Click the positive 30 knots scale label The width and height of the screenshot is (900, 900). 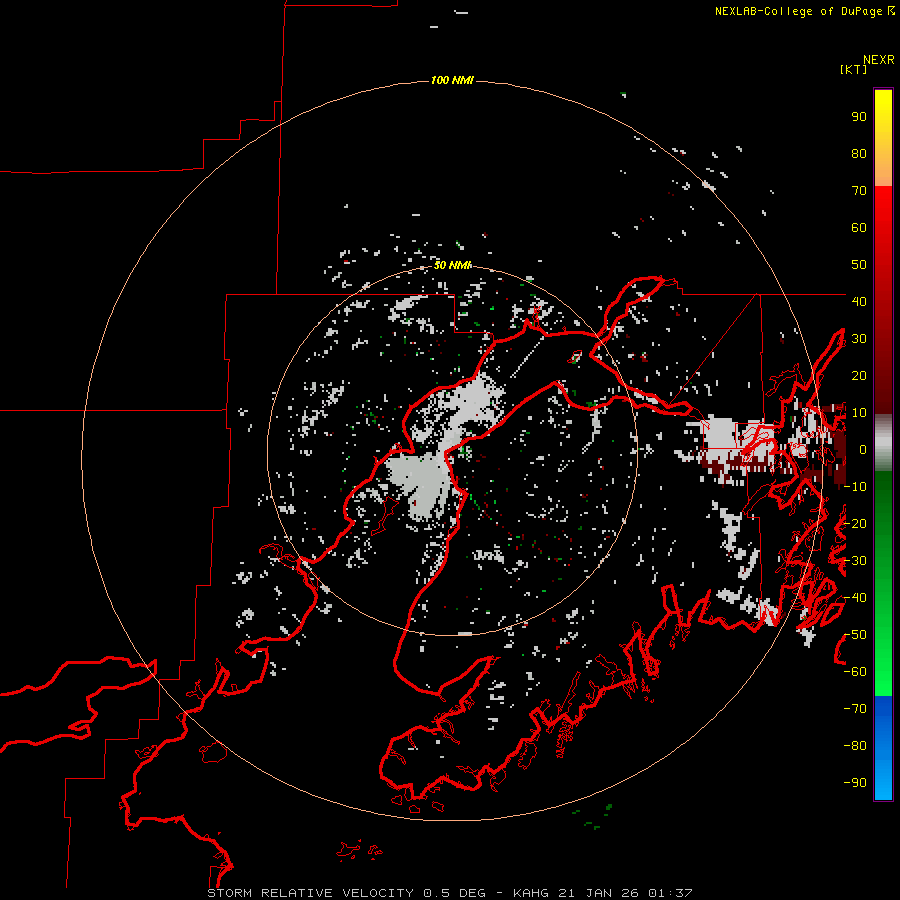pos(859,339)
